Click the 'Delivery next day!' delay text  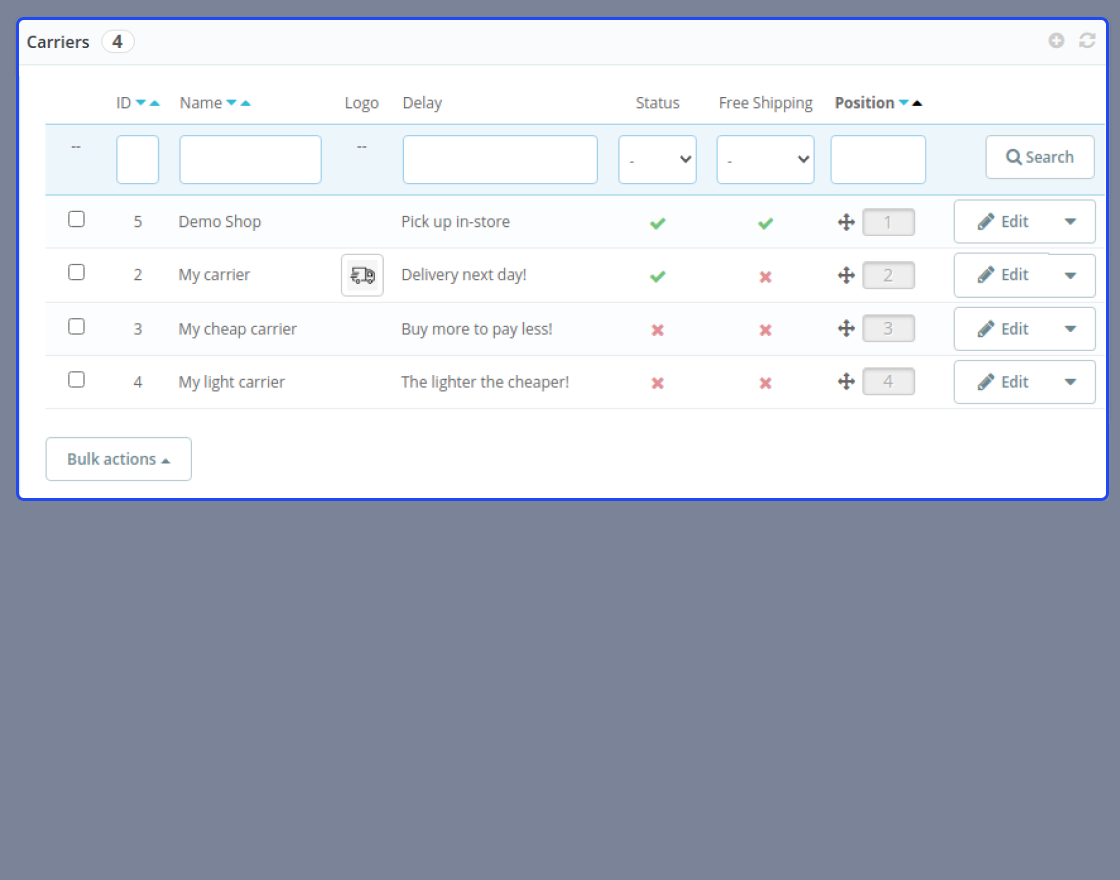point(464,275)
